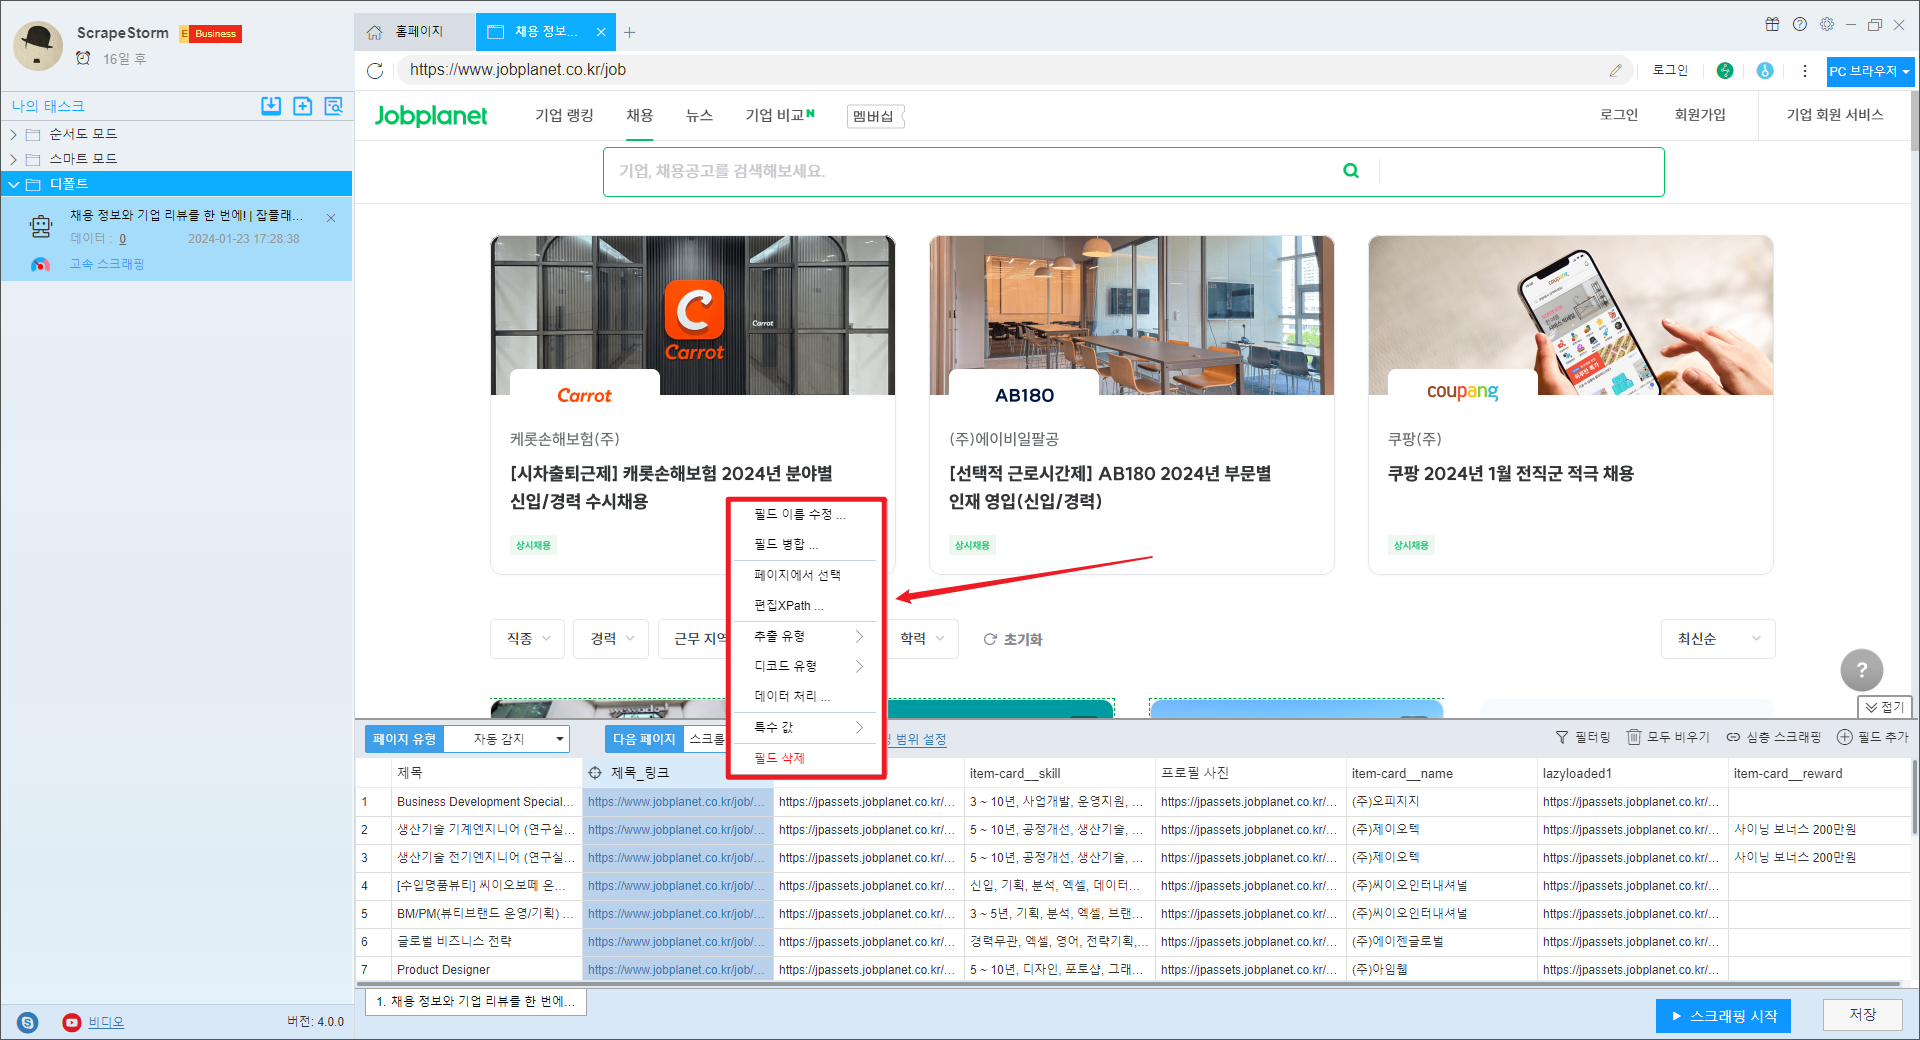Open settings via the gear icon
Image resolution: width=1920 pixels, height=1040 pixels.
[x=1827, y=24]
